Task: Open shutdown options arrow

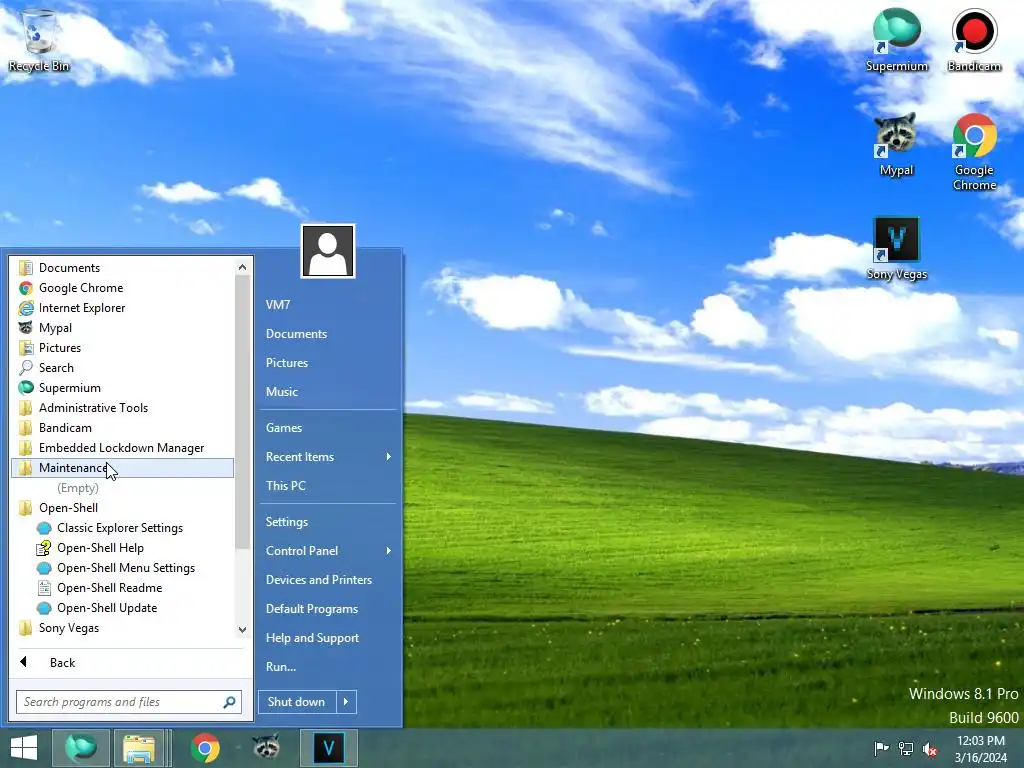Action: pos(346,702)
